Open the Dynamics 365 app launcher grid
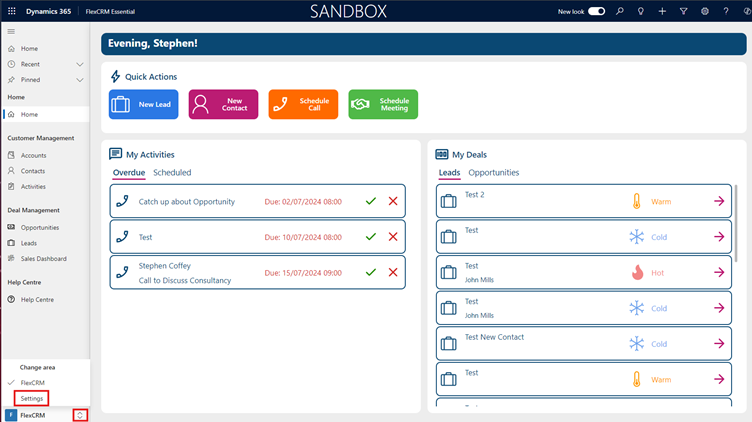 [x=11, y=11]
